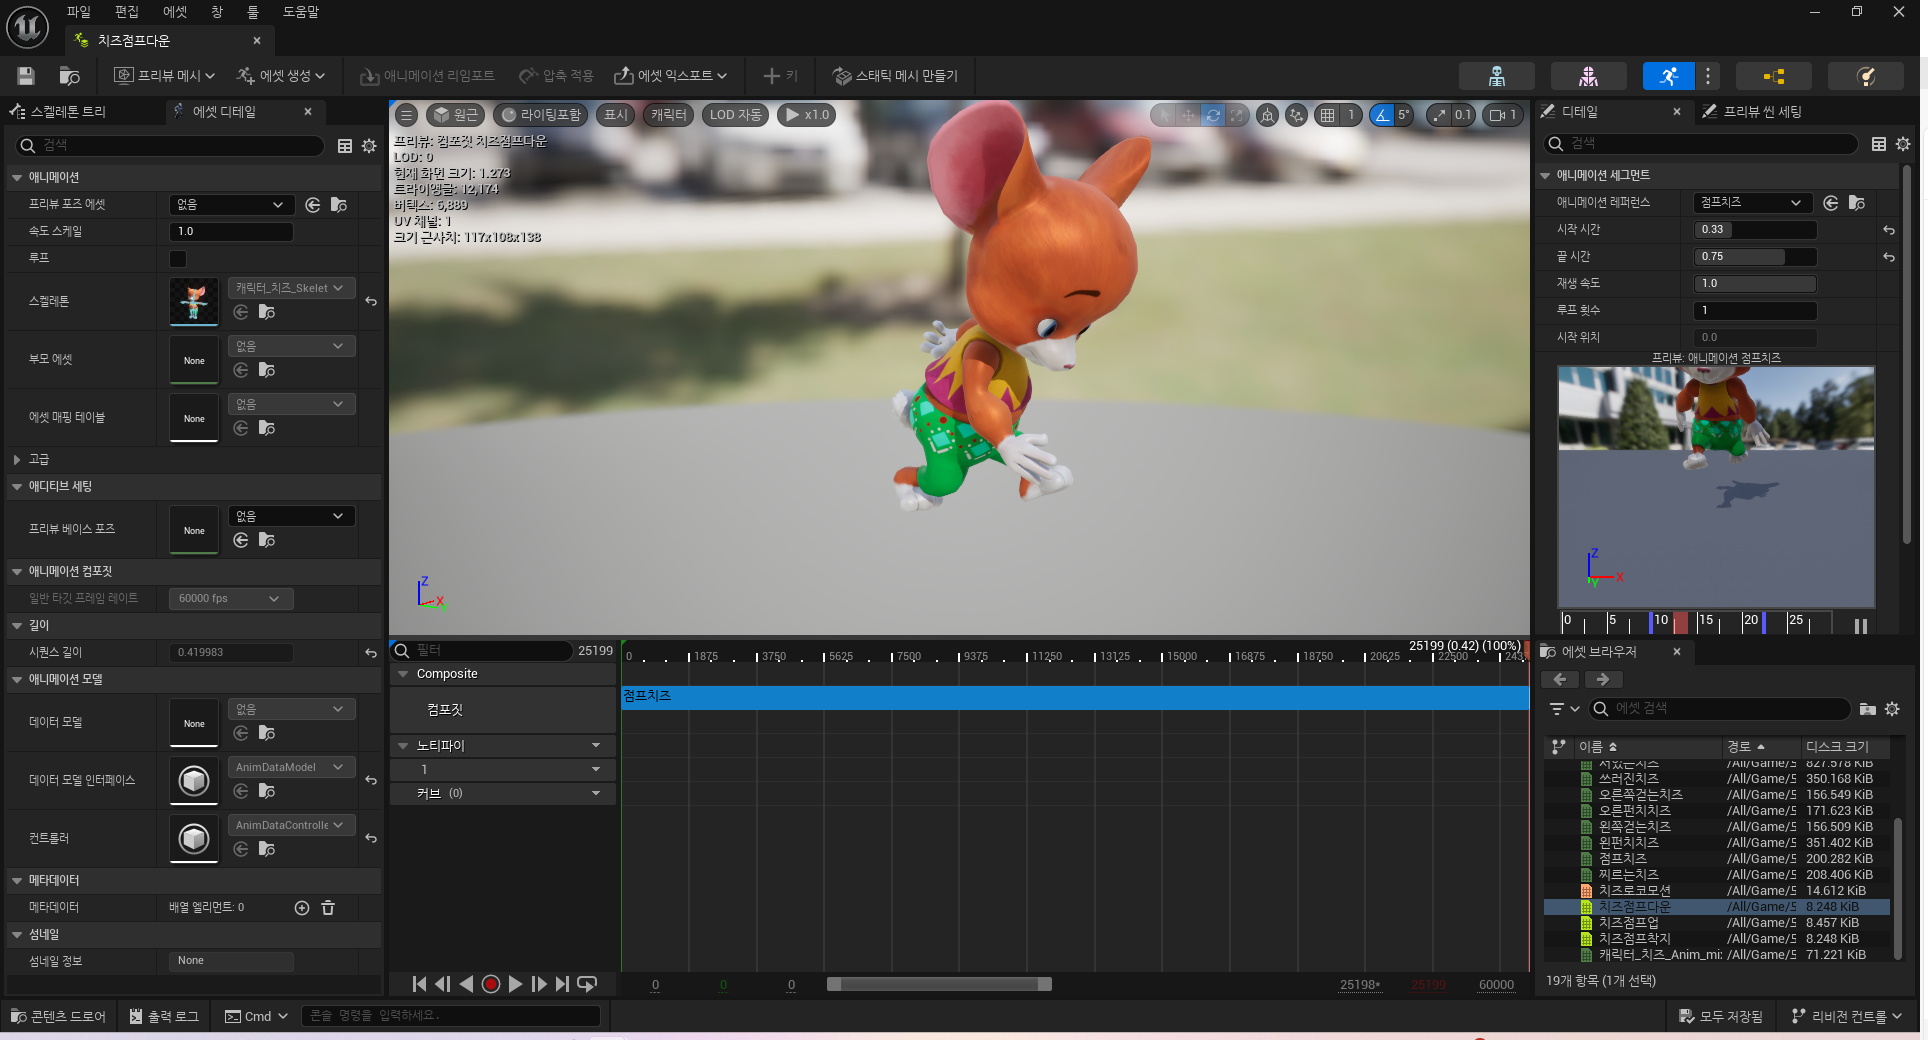Click the 끝 시간 value slider
This screenshot has width=1928, height=1040.
coord(1756,257)
